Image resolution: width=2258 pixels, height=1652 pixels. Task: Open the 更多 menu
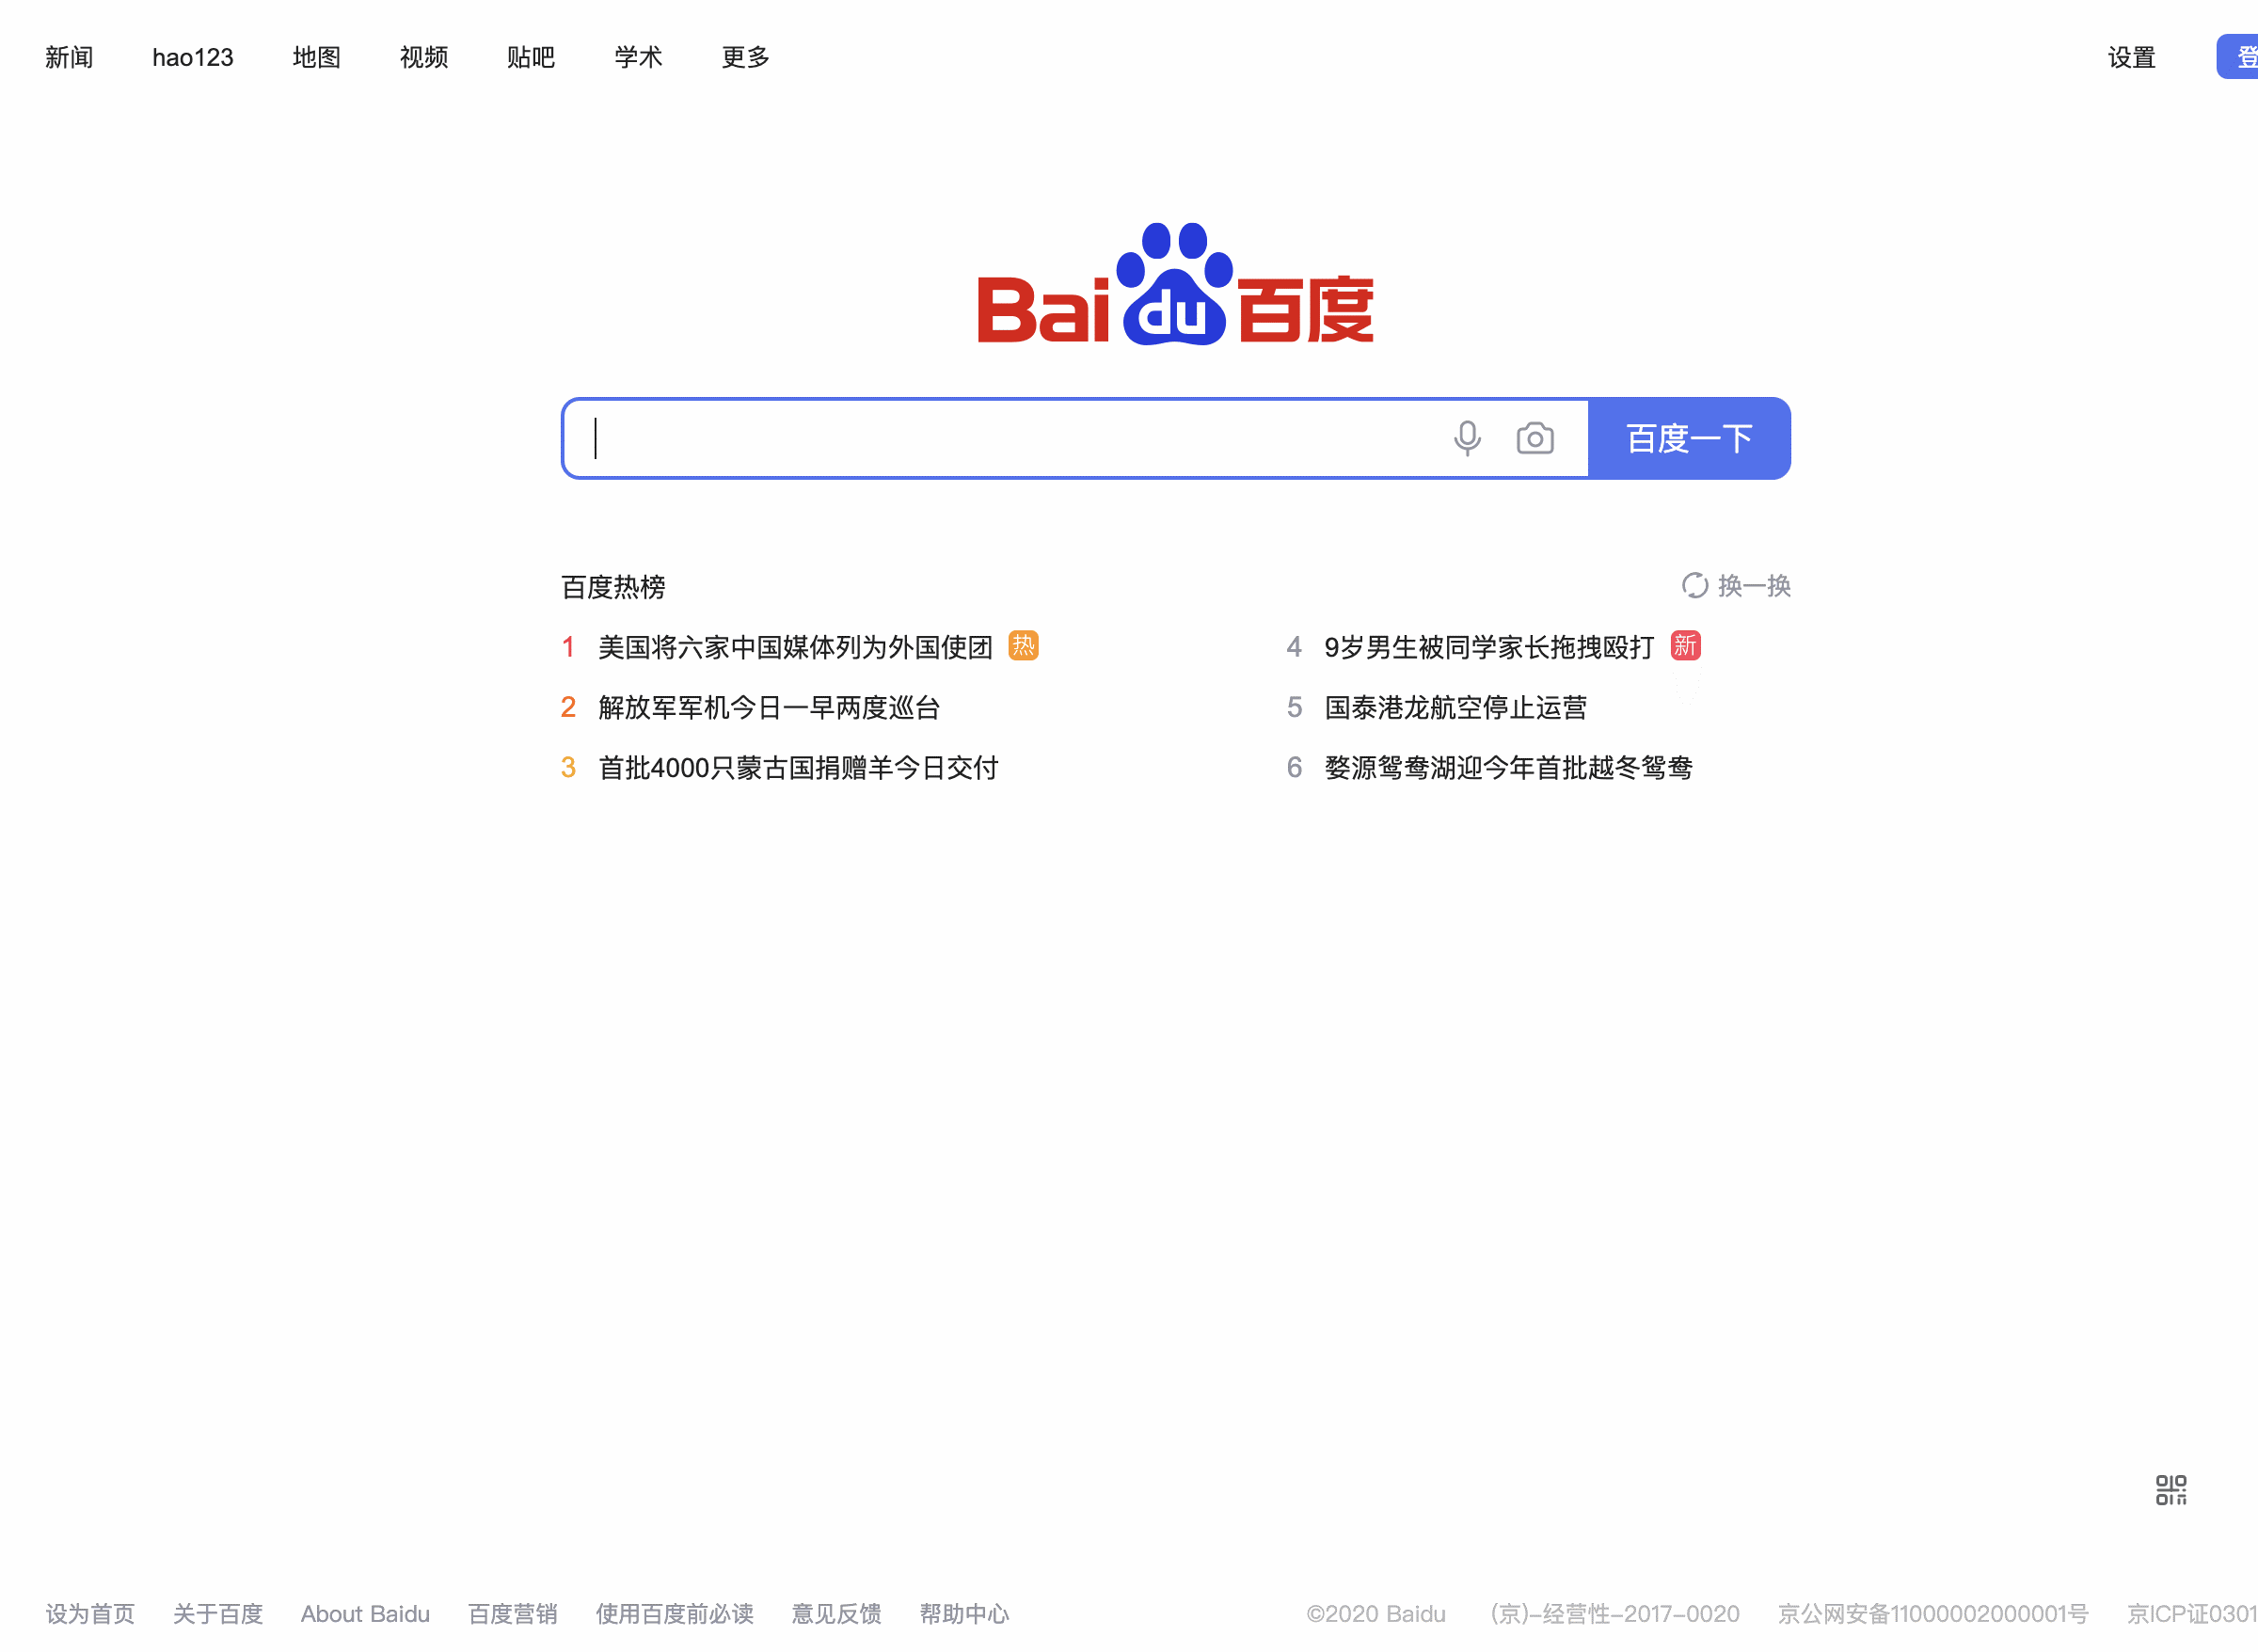pos(745,57)
